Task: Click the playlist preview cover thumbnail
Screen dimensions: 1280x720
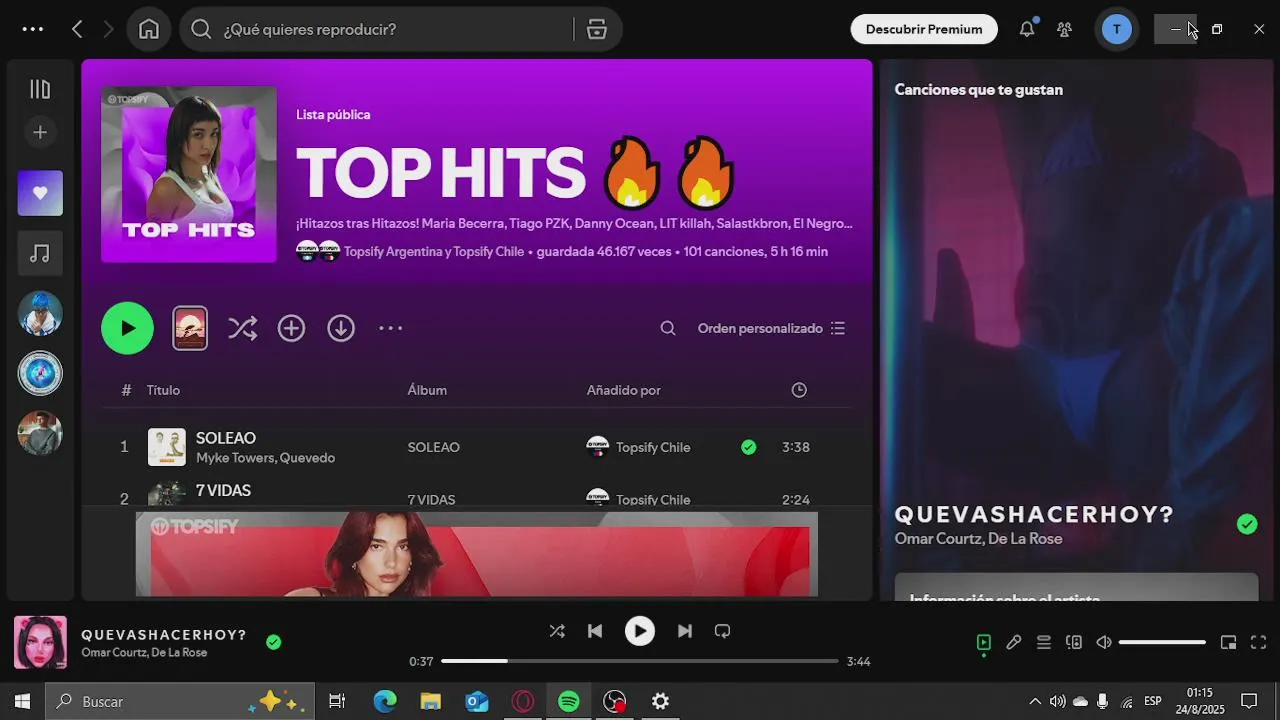Action: pos(190,328)
